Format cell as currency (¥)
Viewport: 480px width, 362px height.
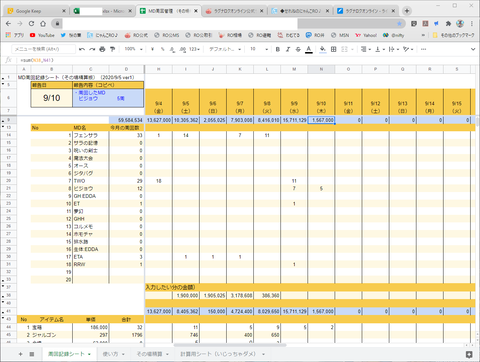click(x=152, y=49)
